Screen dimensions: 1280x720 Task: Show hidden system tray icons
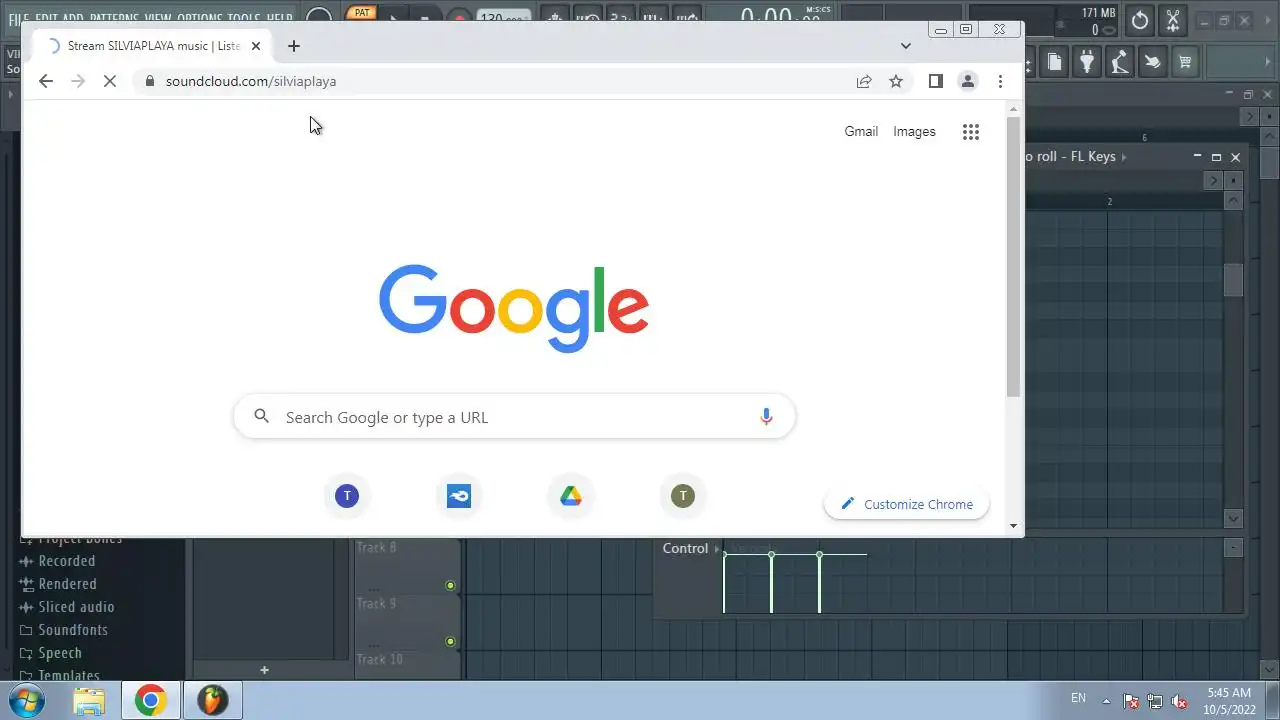pos(1106,701)
